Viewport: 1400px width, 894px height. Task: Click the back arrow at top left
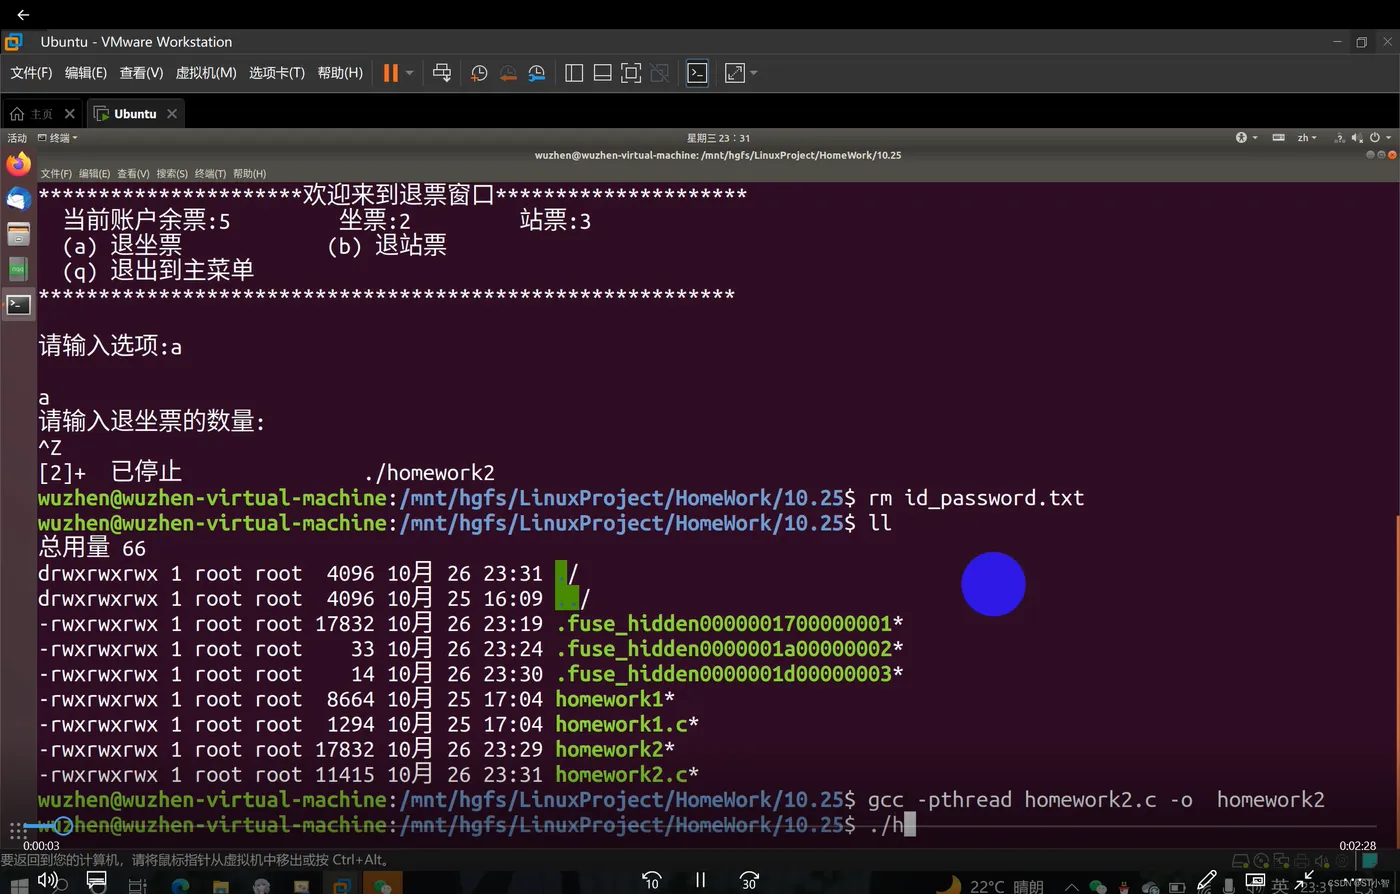[23, 14]
